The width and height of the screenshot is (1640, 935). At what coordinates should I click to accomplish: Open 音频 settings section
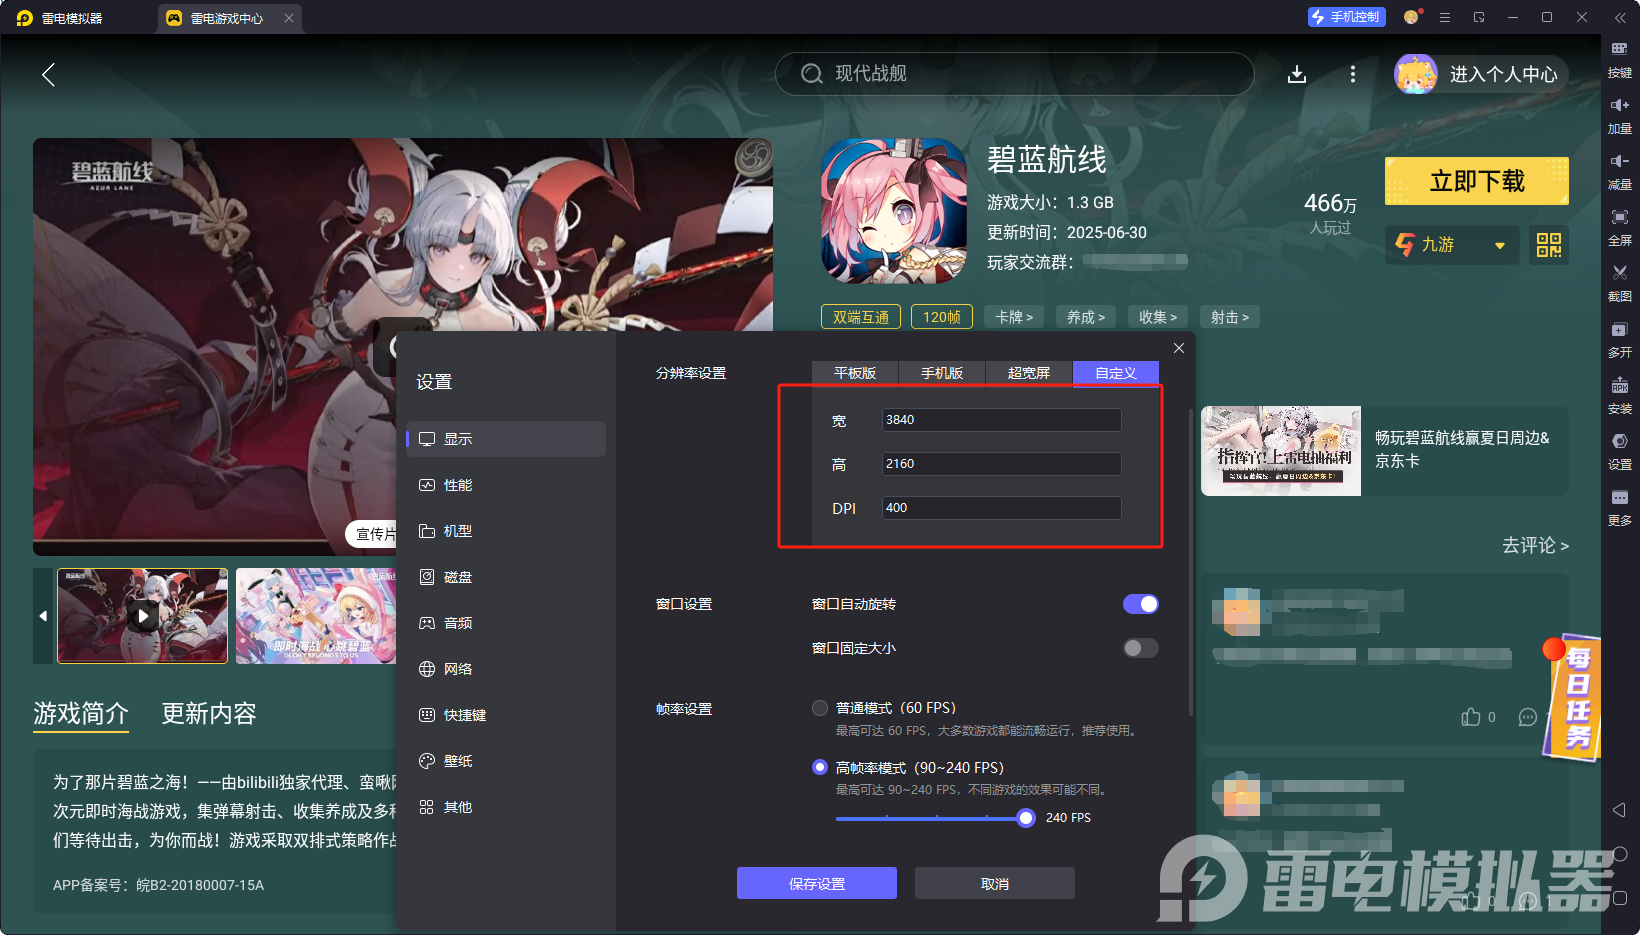pyautogui.click(x=506, y=623)
